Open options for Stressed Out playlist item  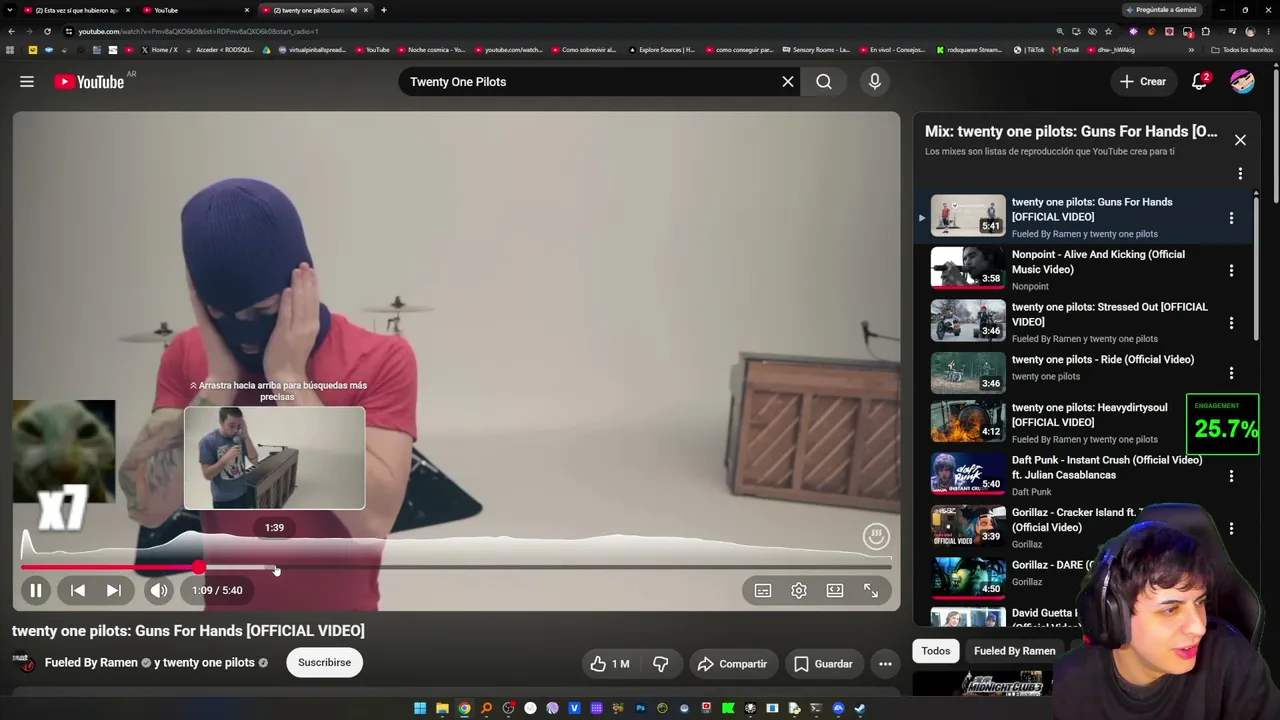1231,323
